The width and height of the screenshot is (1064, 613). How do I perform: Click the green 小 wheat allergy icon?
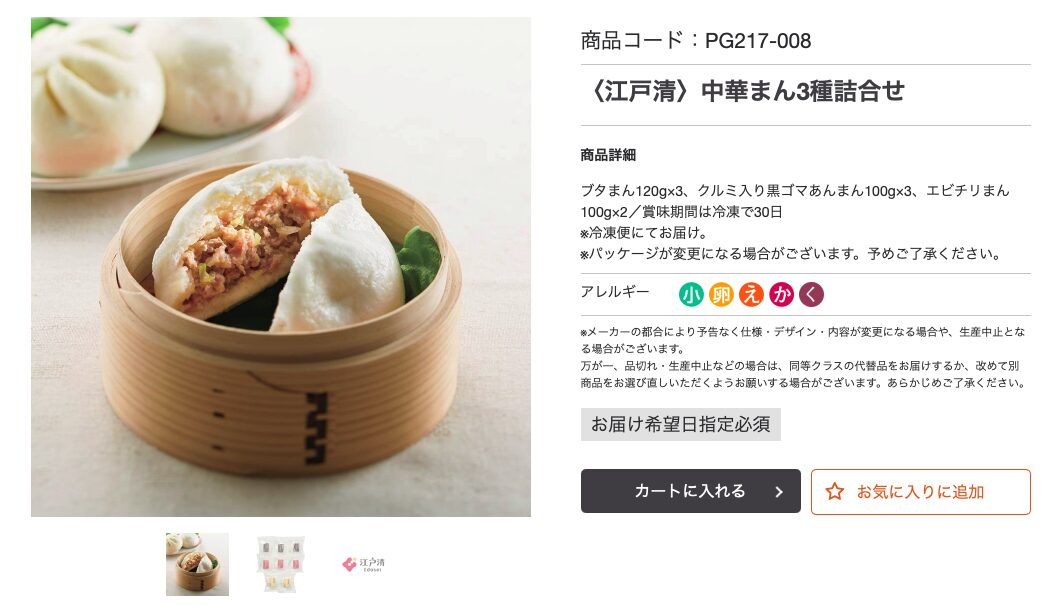pos(691,295)
